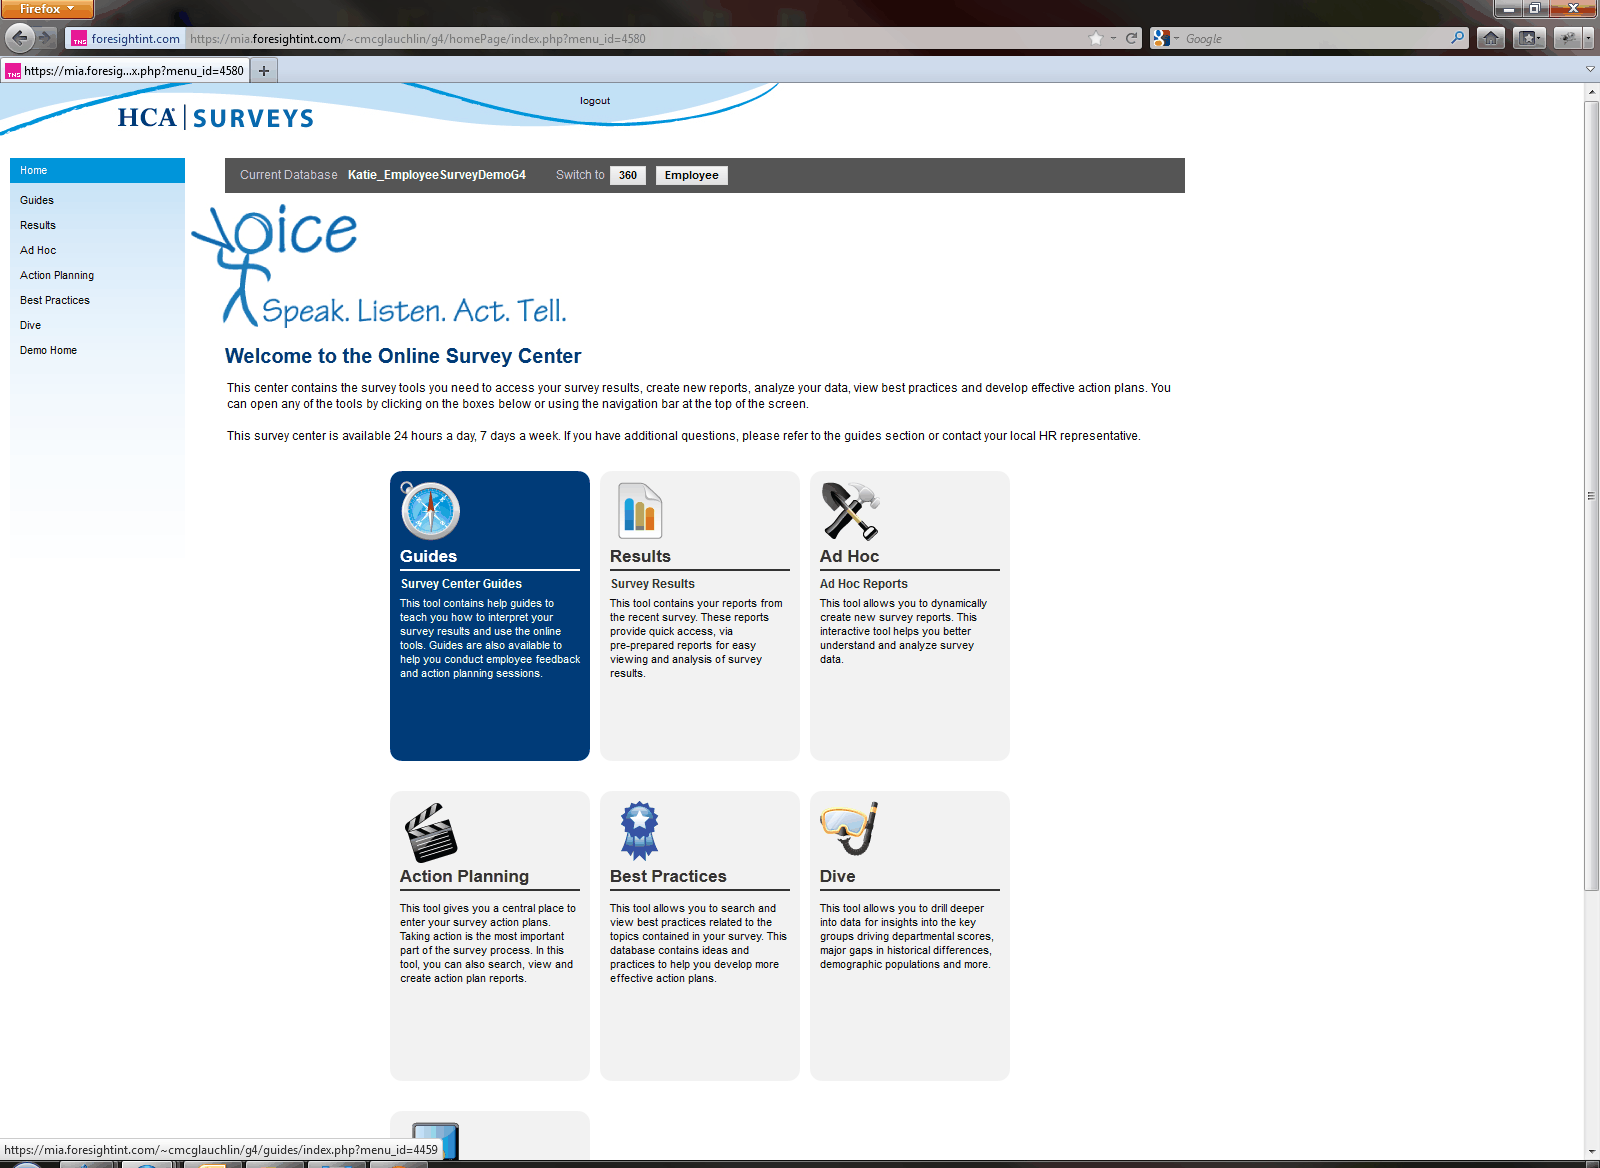Reload the page with the refresh icon
1600x1168 pixels.
1132,39
